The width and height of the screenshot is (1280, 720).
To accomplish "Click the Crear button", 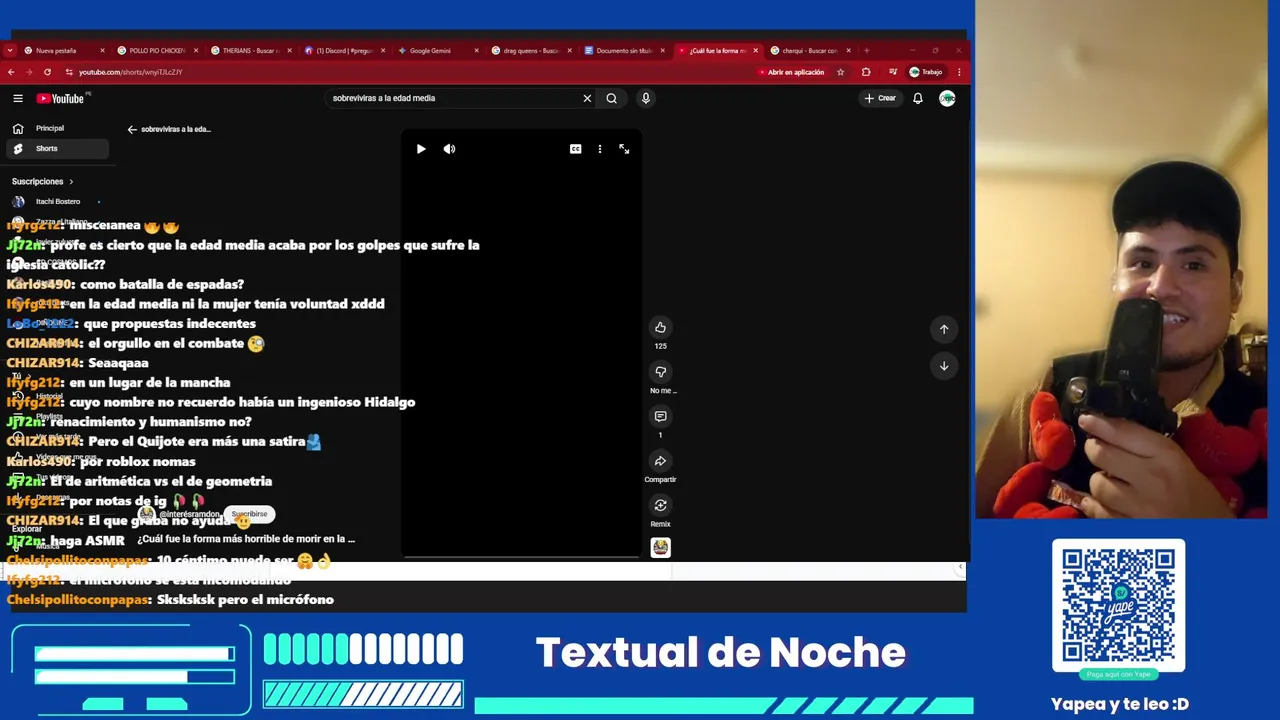I will point(880,98).
